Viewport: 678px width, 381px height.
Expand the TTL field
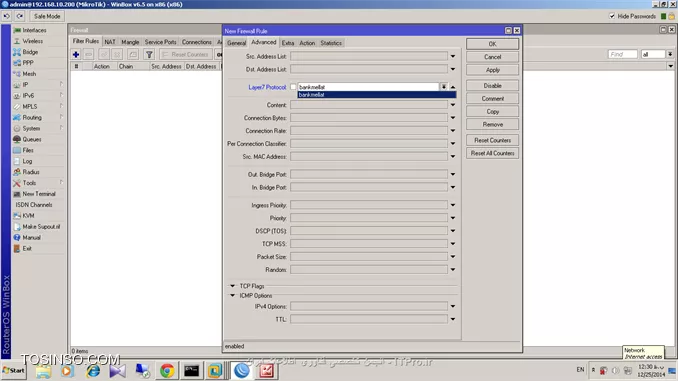(x=453, y=319)
